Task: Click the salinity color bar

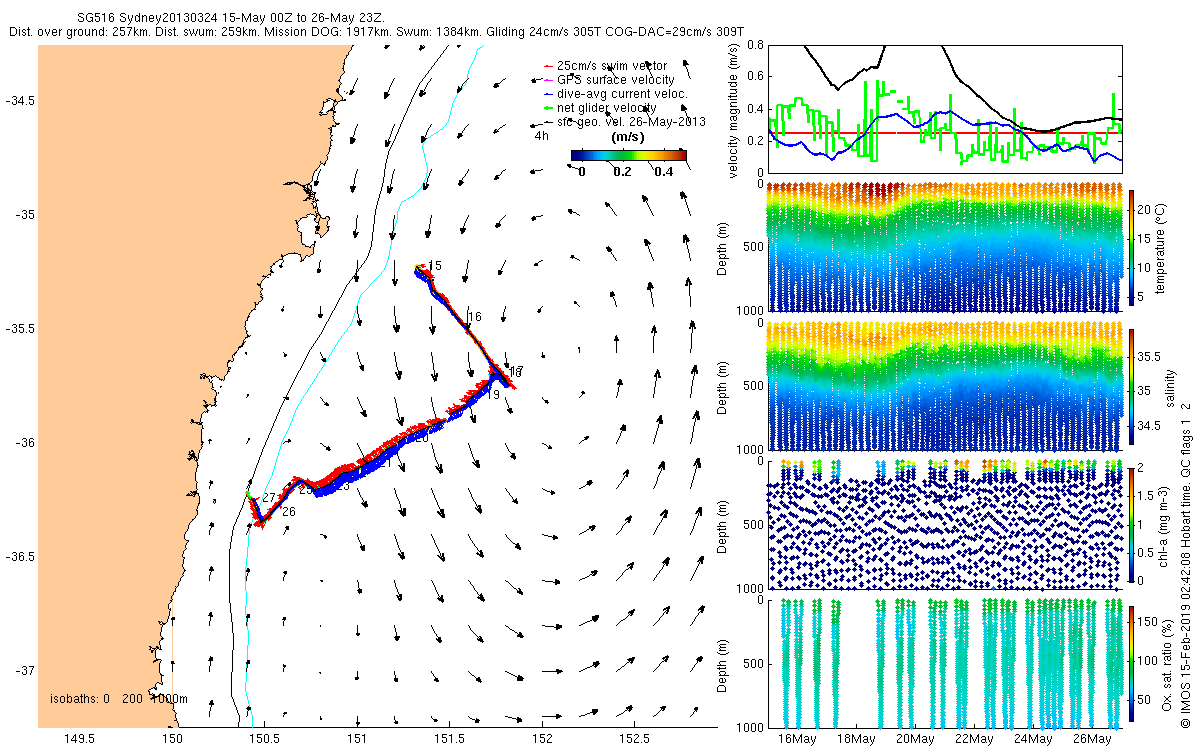Action: point(1131,388)
